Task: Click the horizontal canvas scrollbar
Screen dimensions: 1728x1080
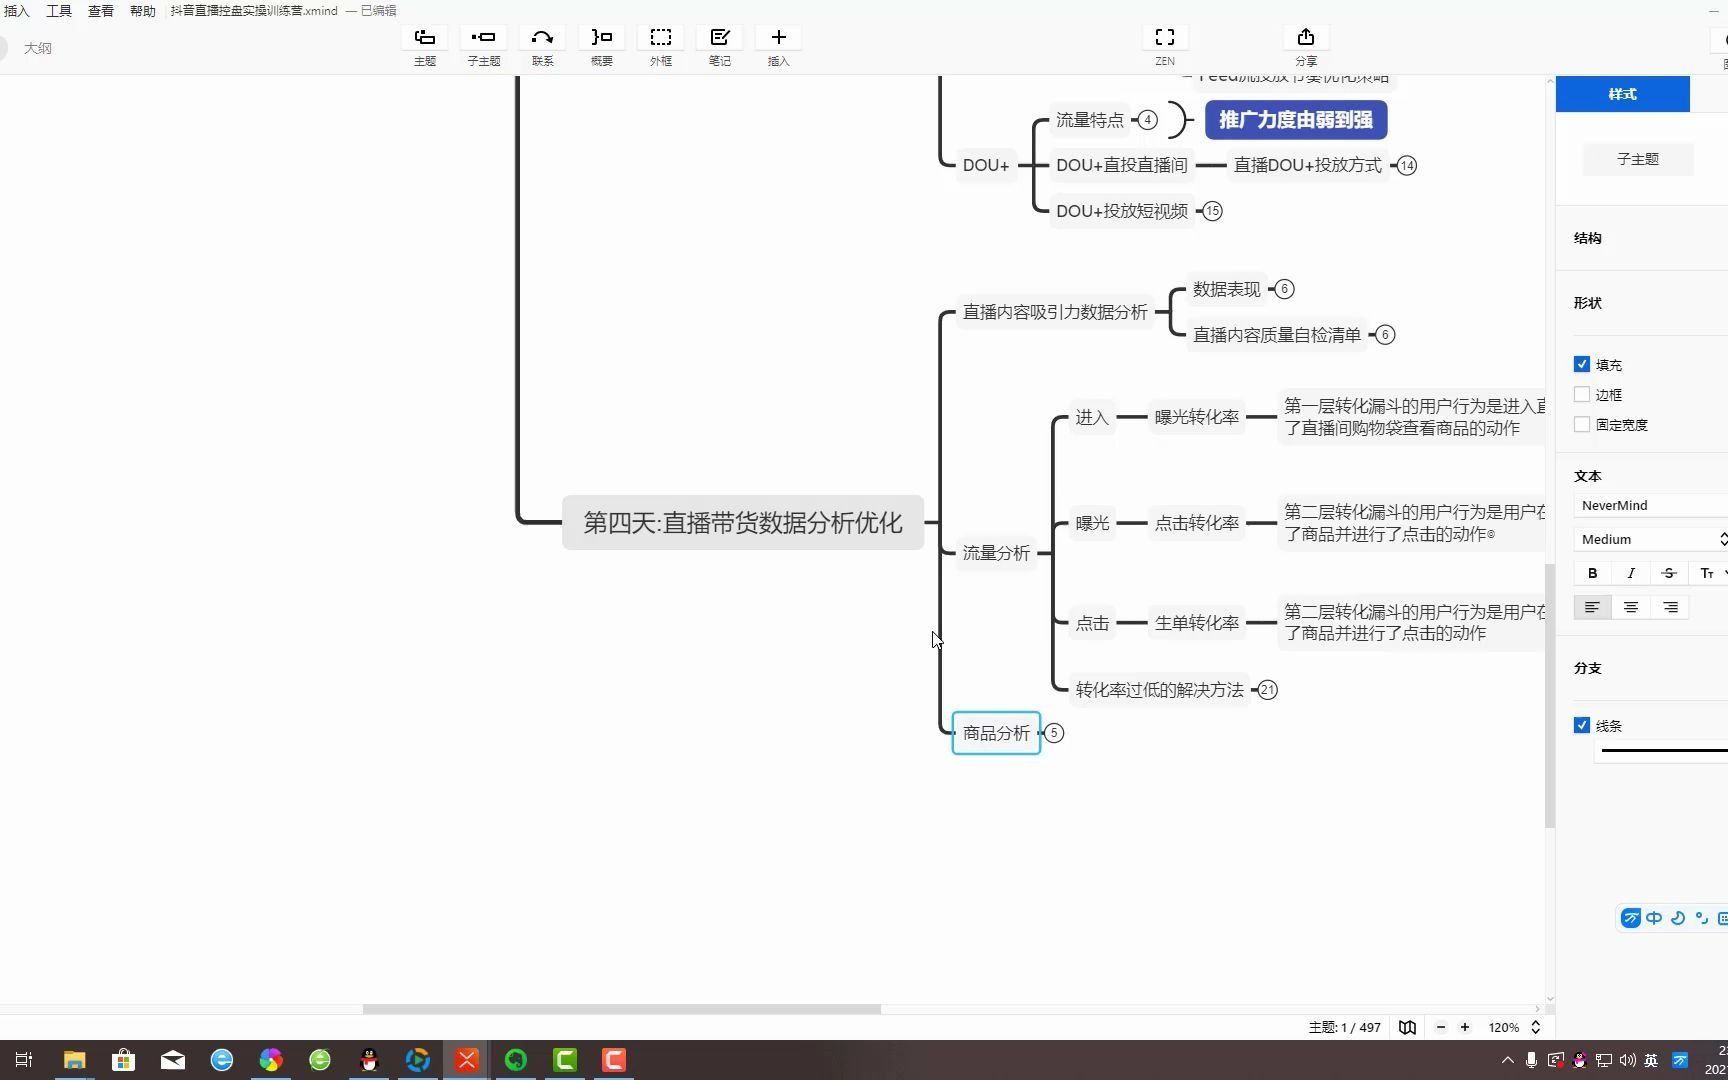Action: [622, 1009]
